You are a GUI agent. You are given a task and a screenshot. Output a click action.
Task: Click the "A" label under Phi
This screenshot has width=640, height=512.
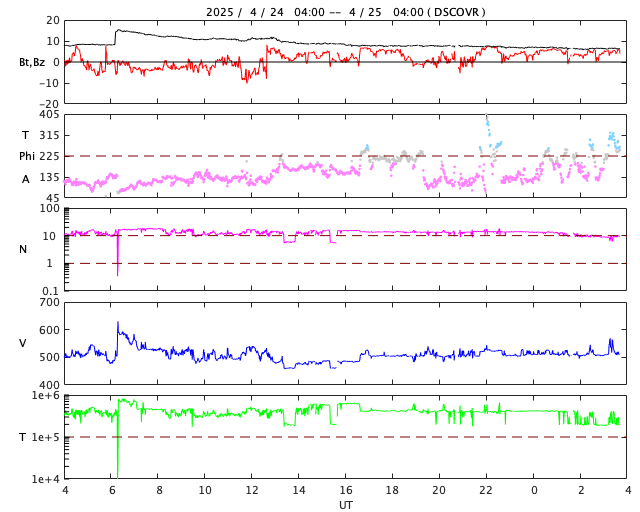tap(26, 179)
